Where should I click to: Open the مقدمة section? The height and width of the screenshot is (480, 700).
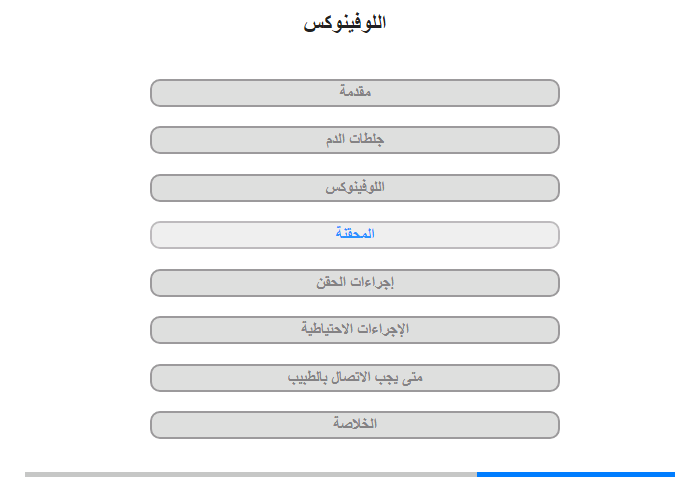(355, 92)
